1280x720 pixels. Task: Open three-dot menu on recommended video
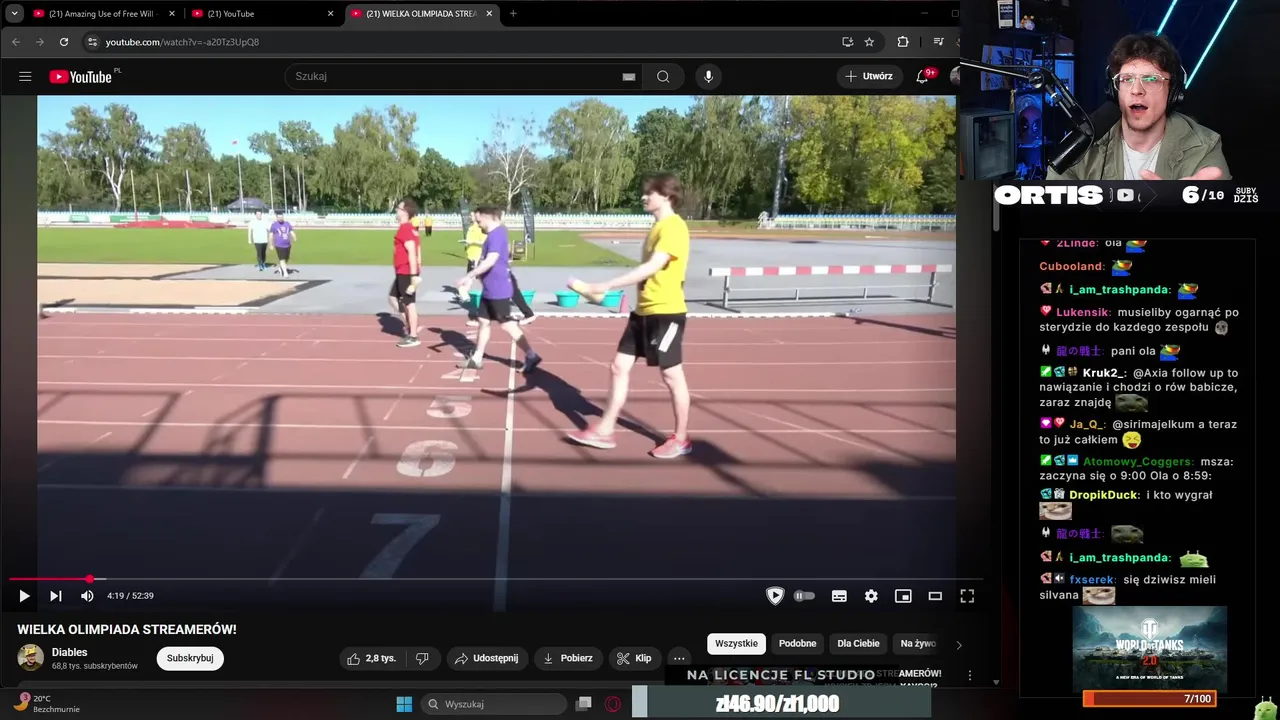click(x=969, y=676)
